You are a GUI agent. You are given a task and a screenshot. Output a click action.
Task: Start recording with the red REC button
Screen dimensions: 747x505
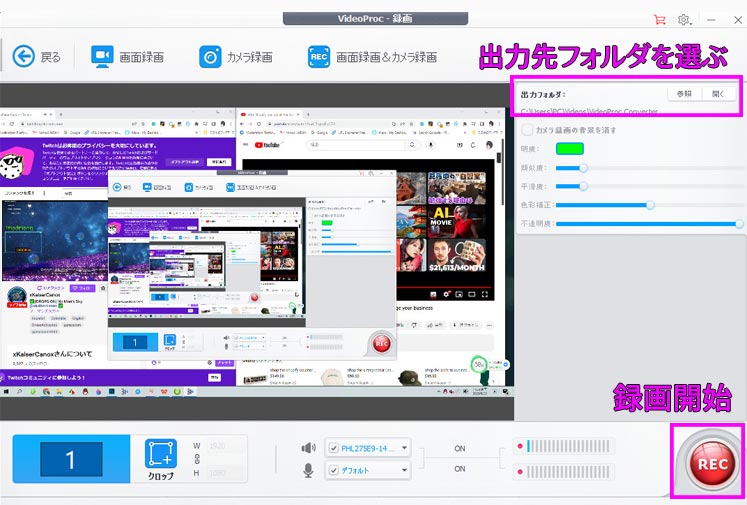pos(712,464)
